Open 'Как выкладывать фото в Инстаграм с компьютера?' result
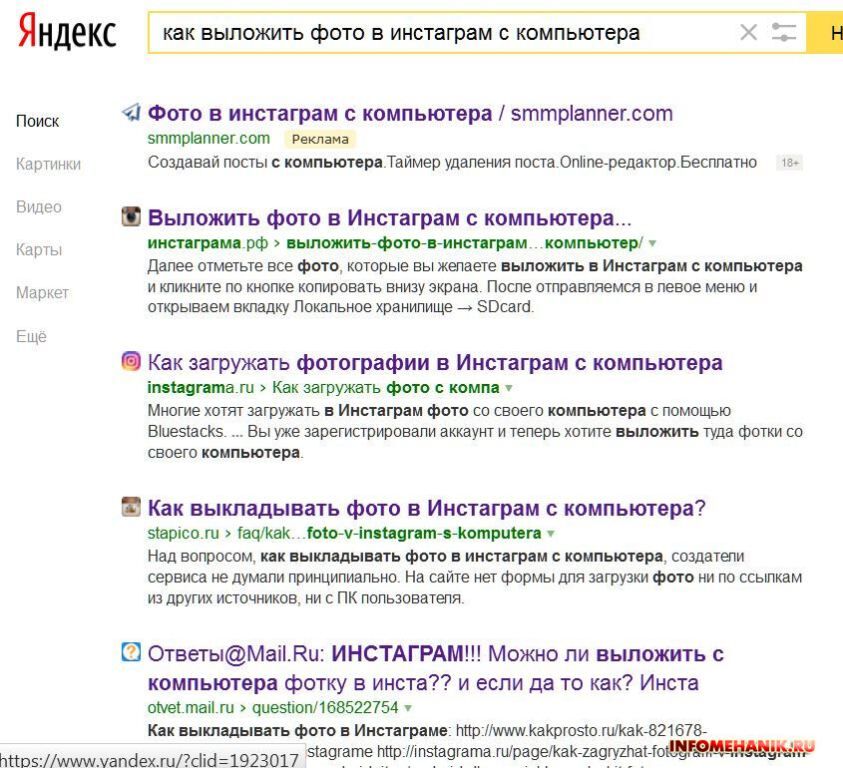The height and width of the screenshot is (768, 843). click(426, 507)
